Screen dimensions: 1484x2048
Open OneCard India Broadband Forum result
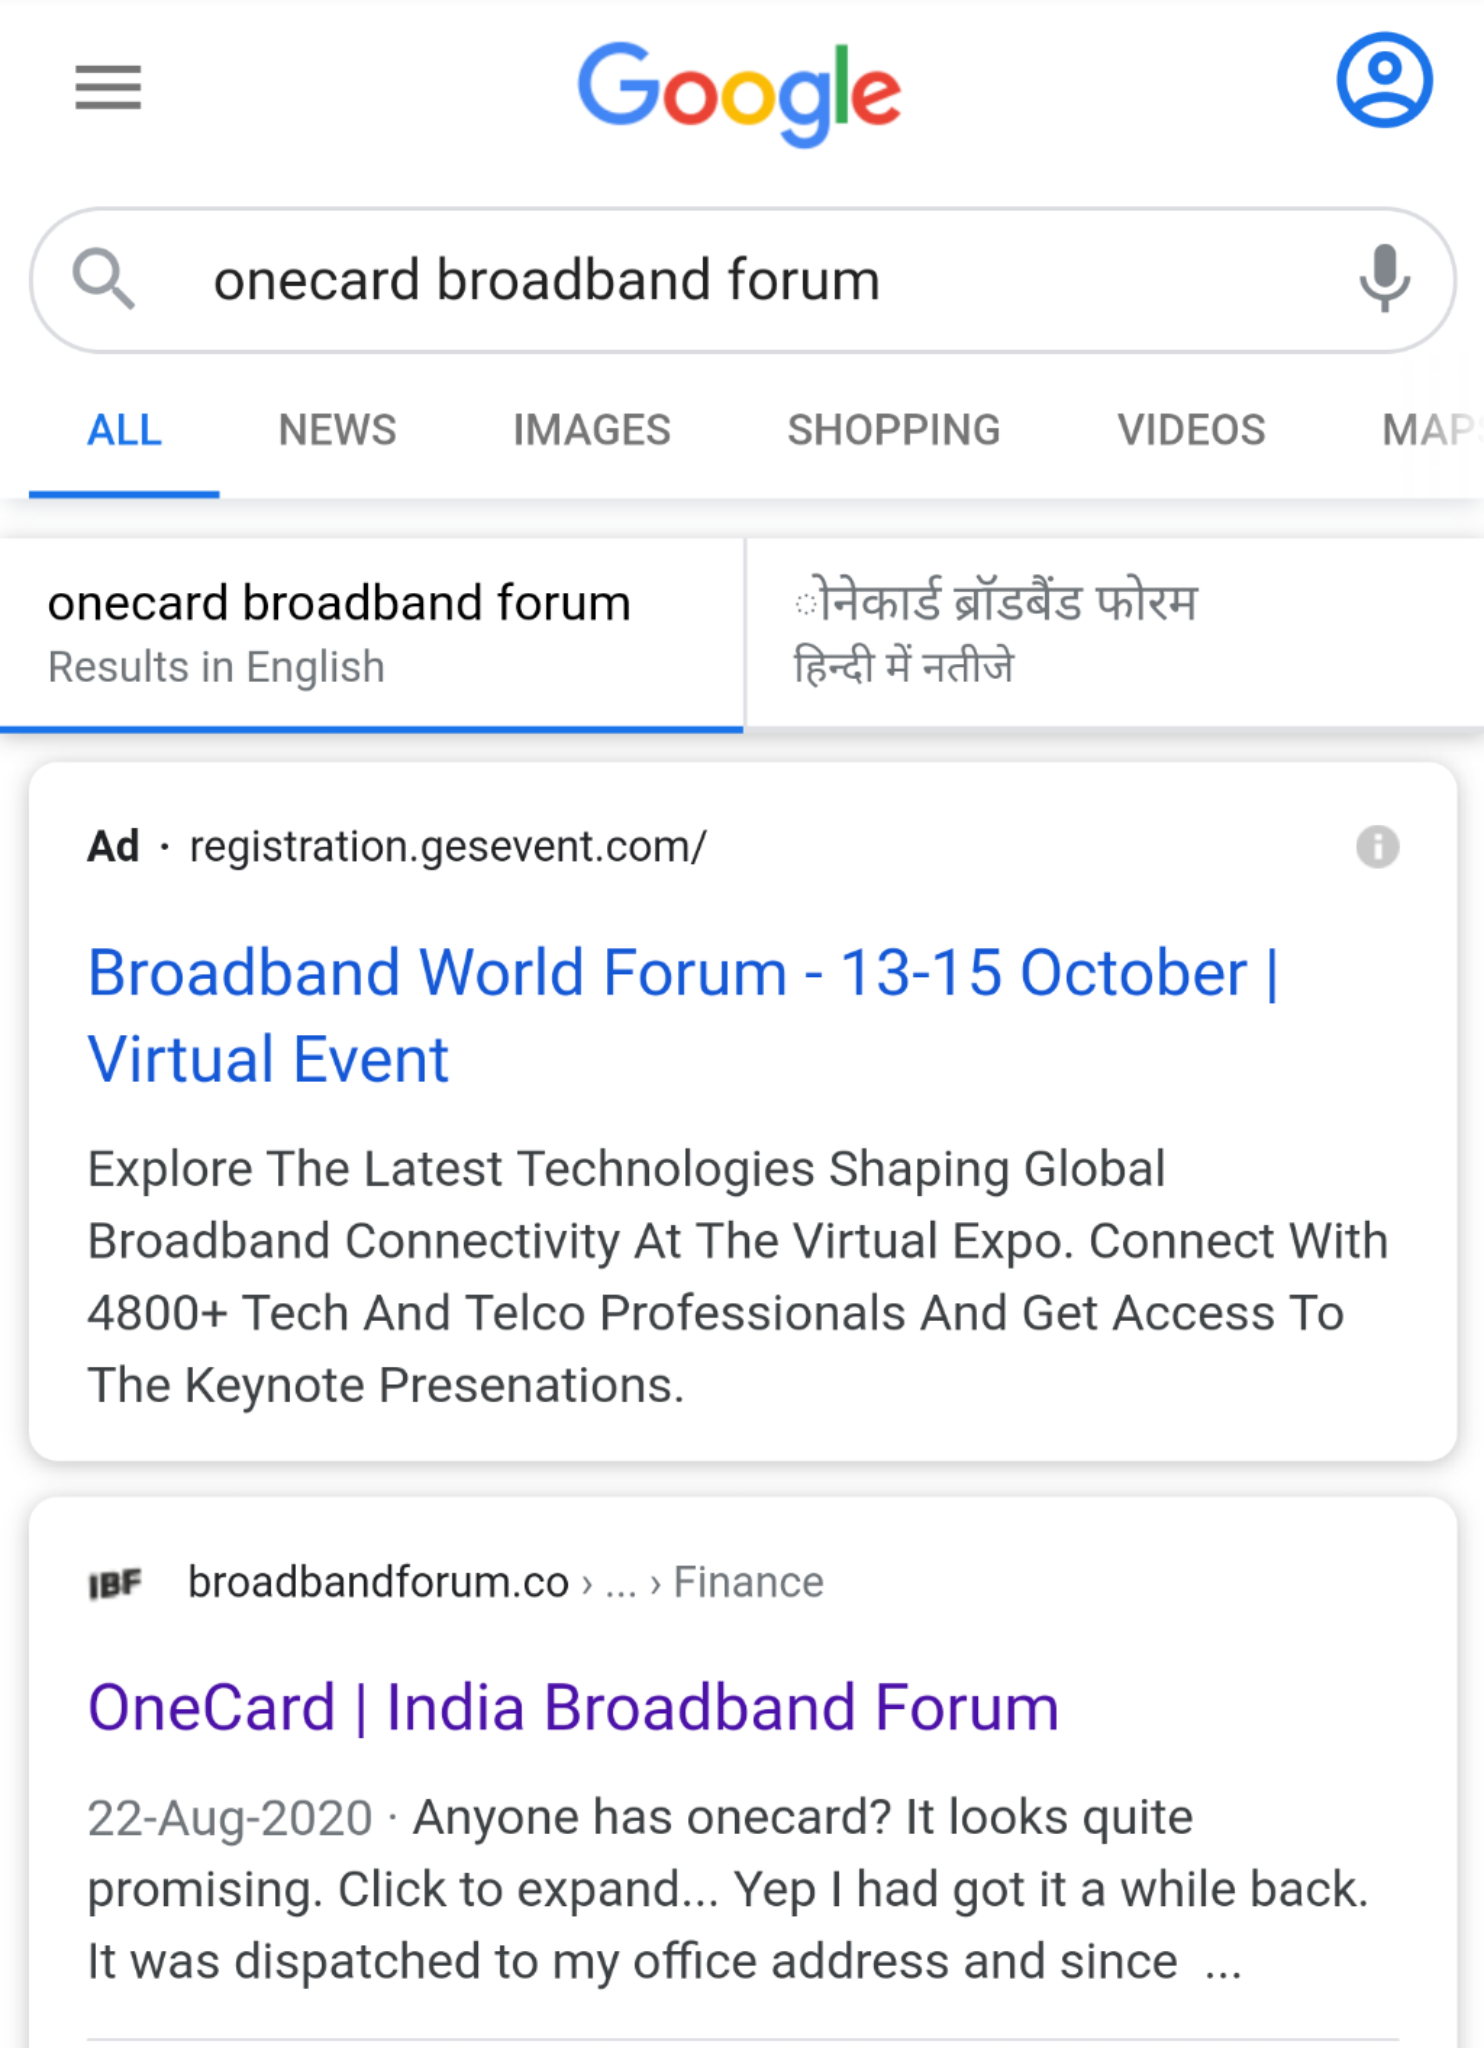[573, 1707]
